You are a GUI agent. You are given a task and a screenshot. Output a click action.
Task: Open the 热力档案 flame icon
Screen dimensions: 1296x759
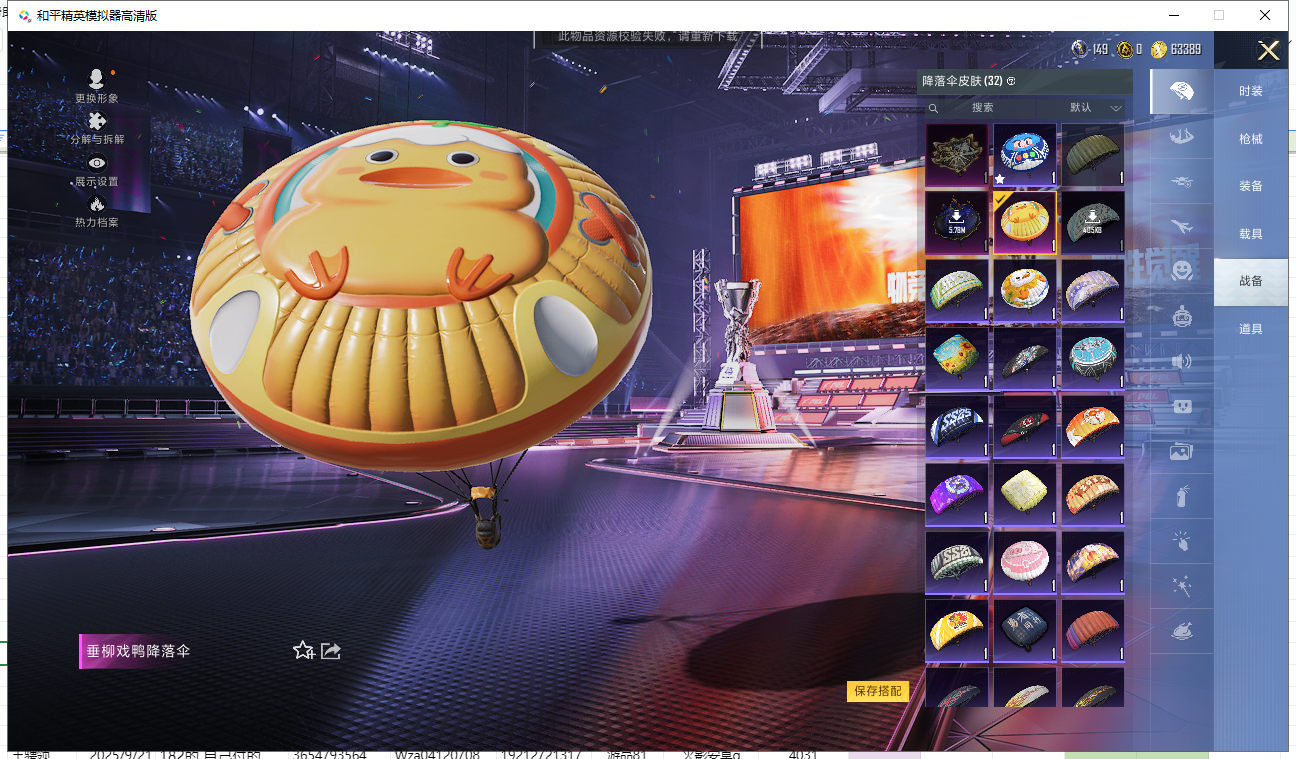pyautogui.click(x=97, y=206)
